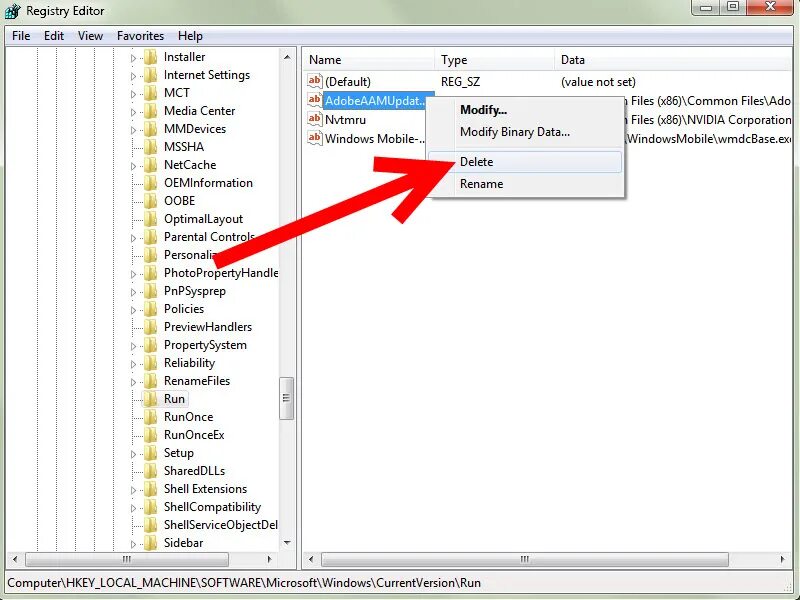Click the MMDevices folder icon
This screenshot has width=800, height=600.
[150, 129]
